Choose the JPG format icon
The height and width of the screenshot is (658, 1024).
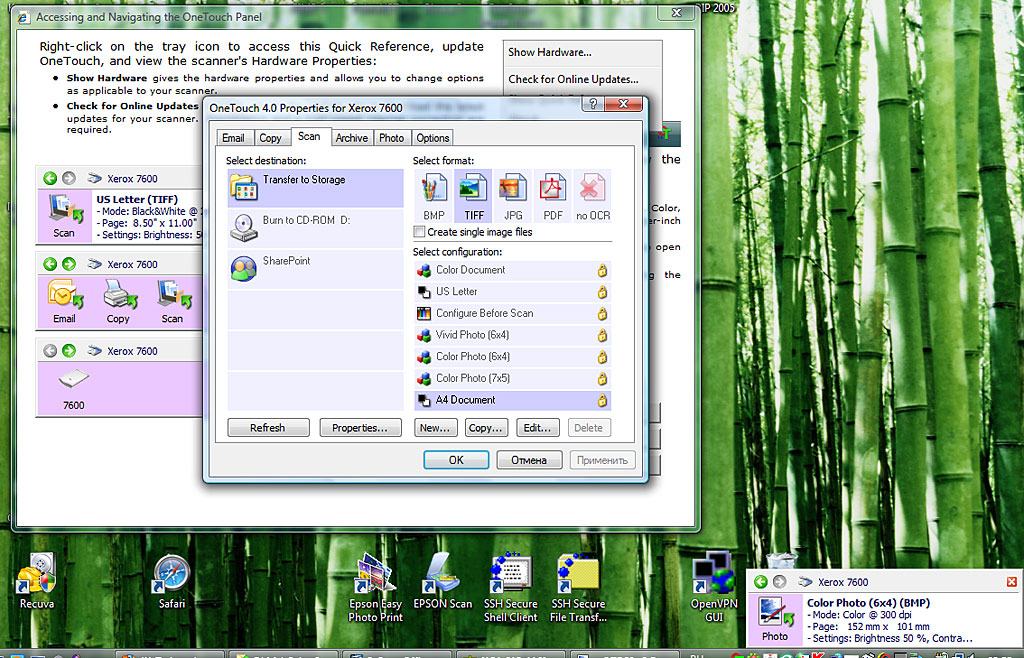tap(513, 196)
